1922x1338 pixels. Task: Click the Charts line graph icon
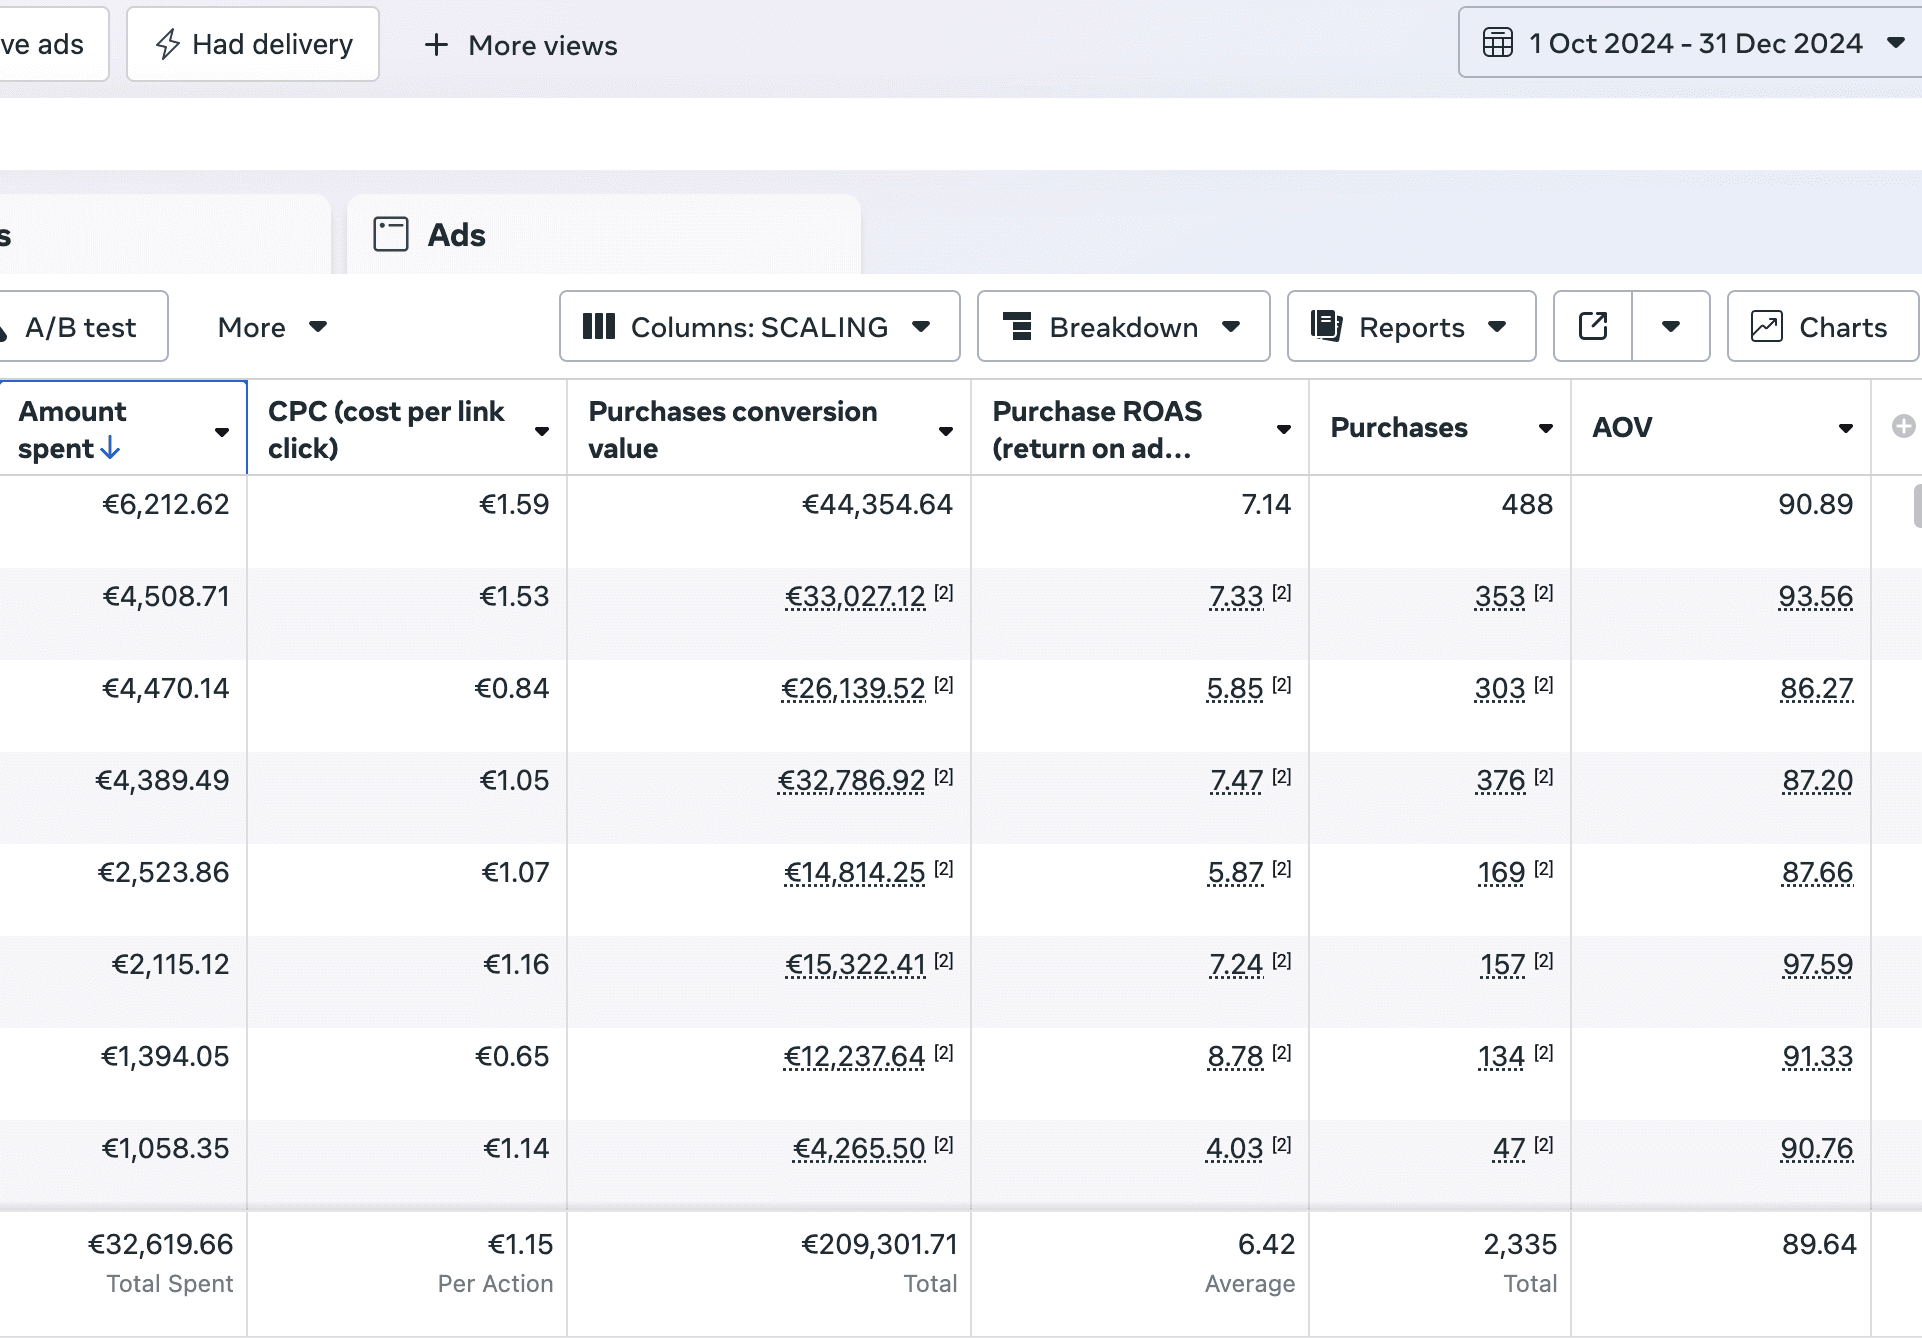tap(1766, 326)
